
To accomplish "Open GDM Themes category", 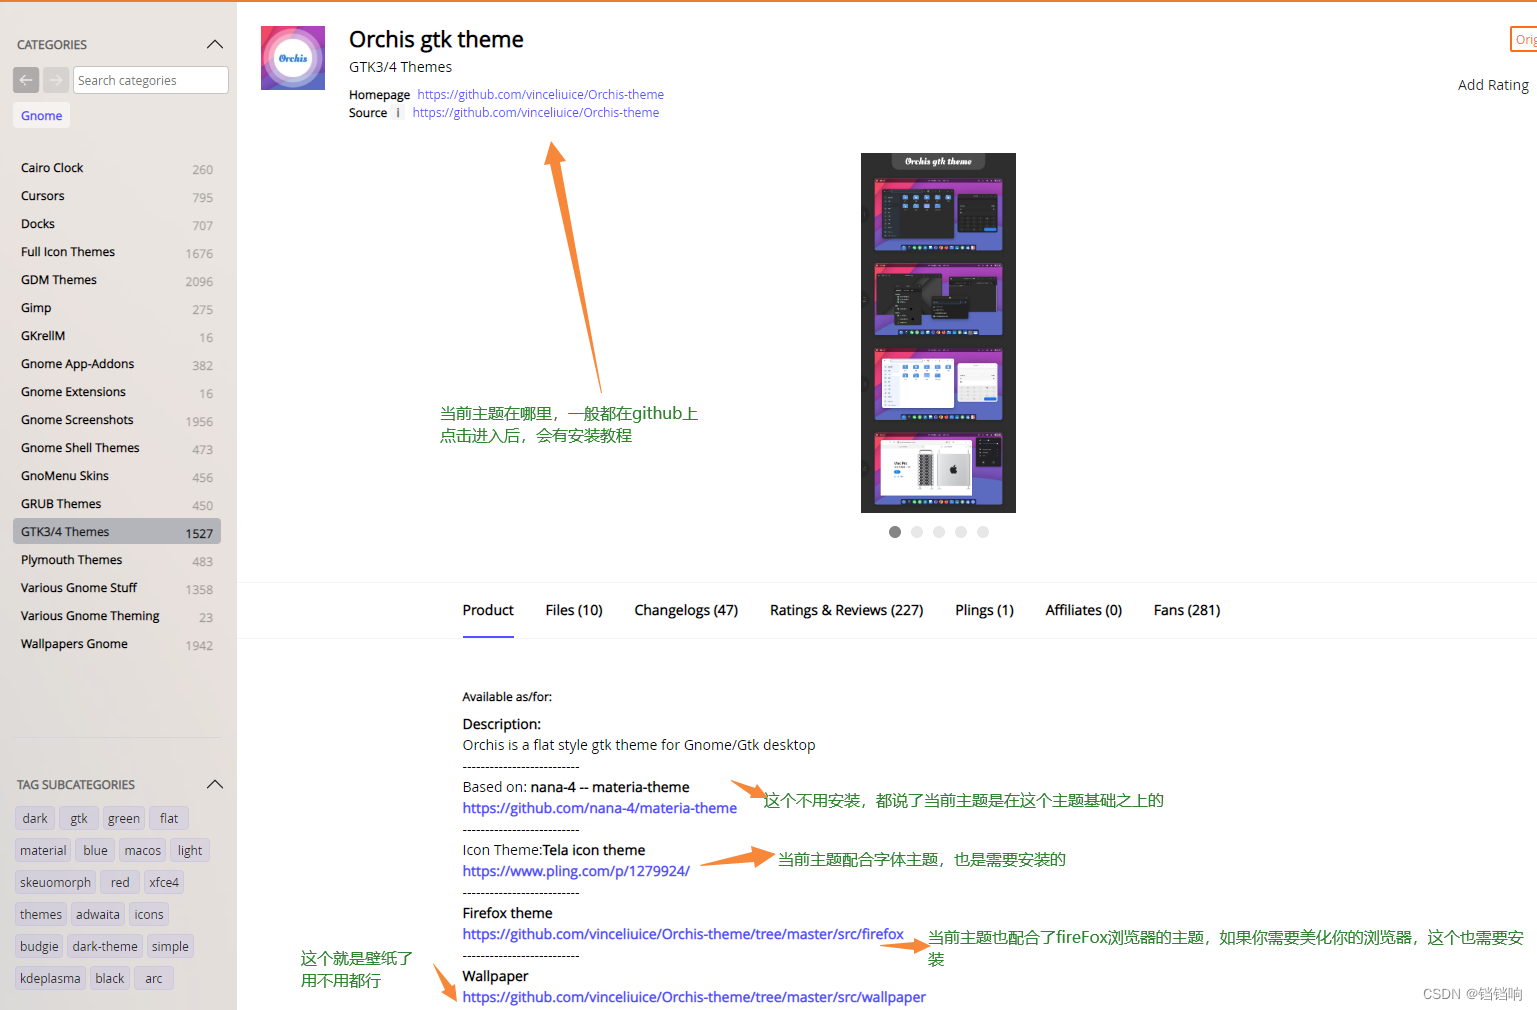I will click(117, 280).
